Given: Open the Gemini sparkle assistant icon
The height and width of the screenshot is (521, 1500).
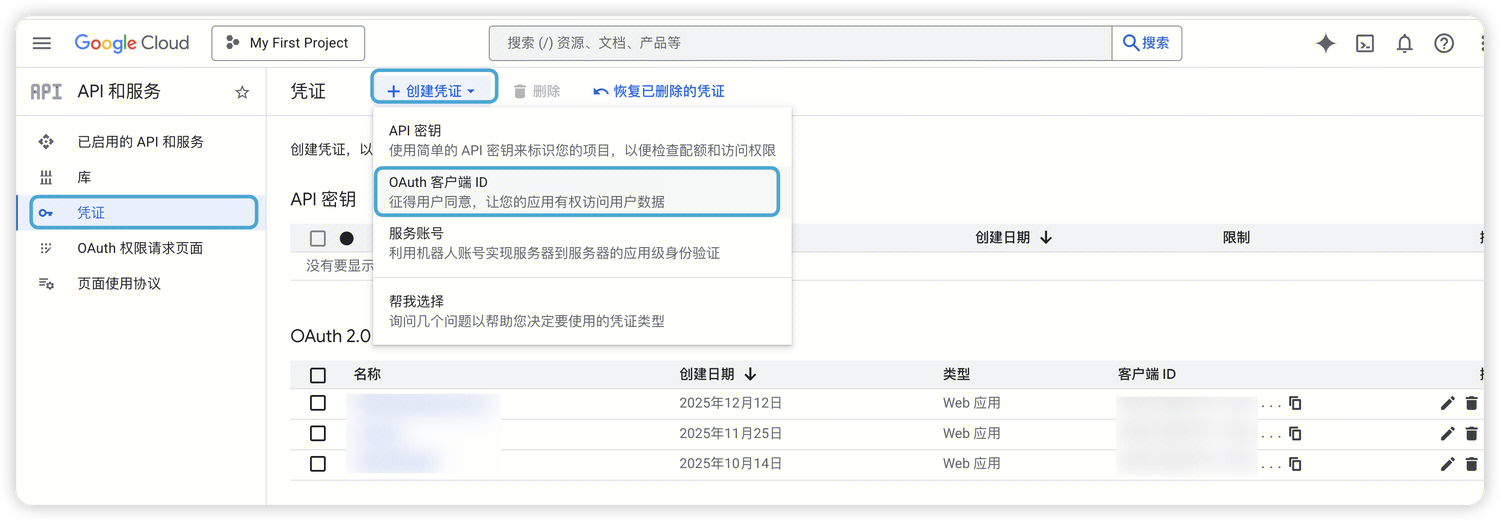Looking at the screenshot, I should [x=1326, y=43].
